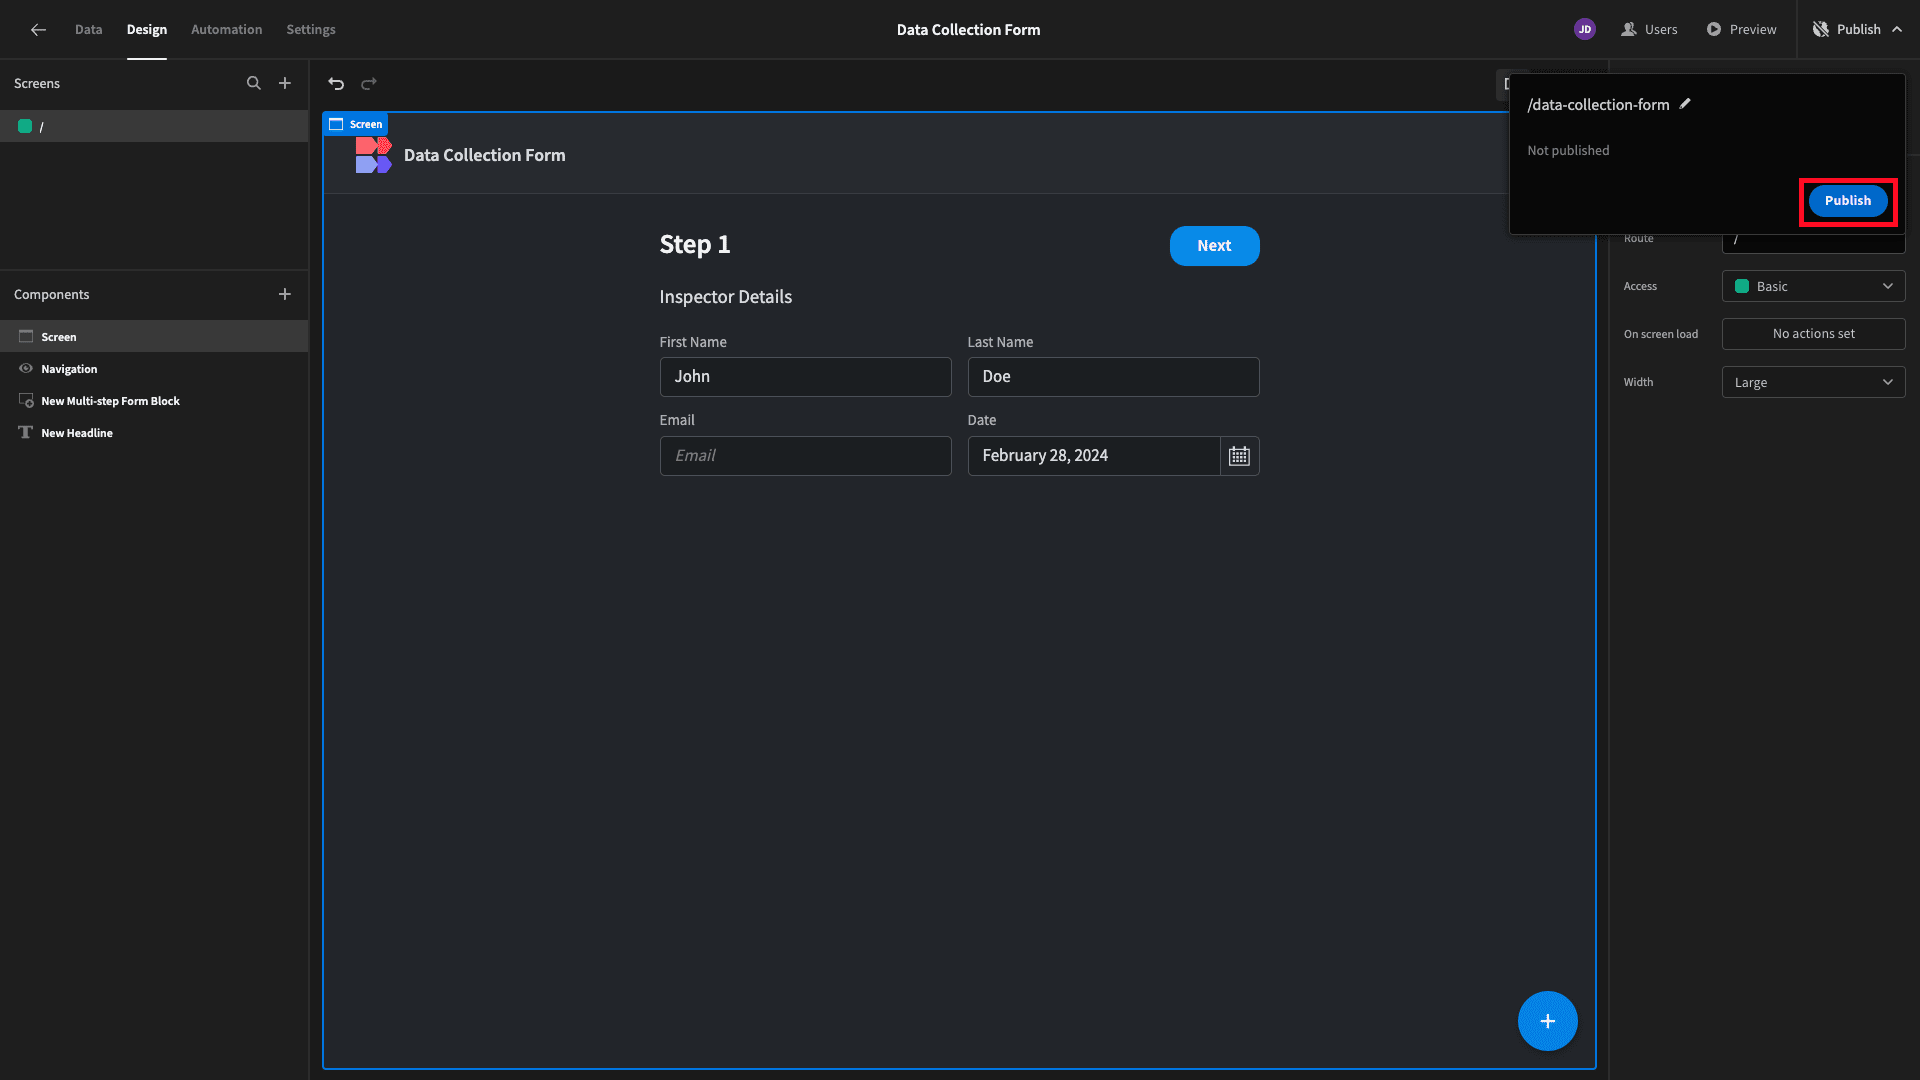The width and height of the screenshot is (1920, 1080).
Task: Edit the /data-collection-form URL pencil icon
Action: (x=1685, y=104)
